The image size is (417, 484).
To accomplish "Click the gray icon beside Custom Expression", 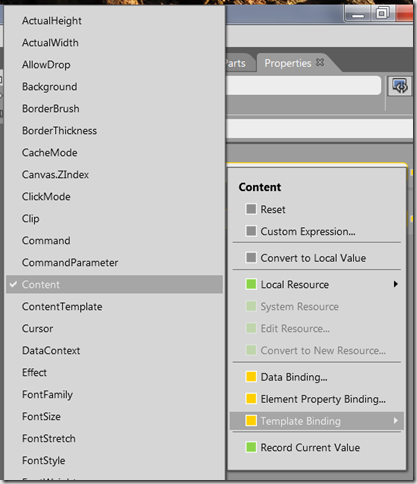I will click(x=251, y=231).
